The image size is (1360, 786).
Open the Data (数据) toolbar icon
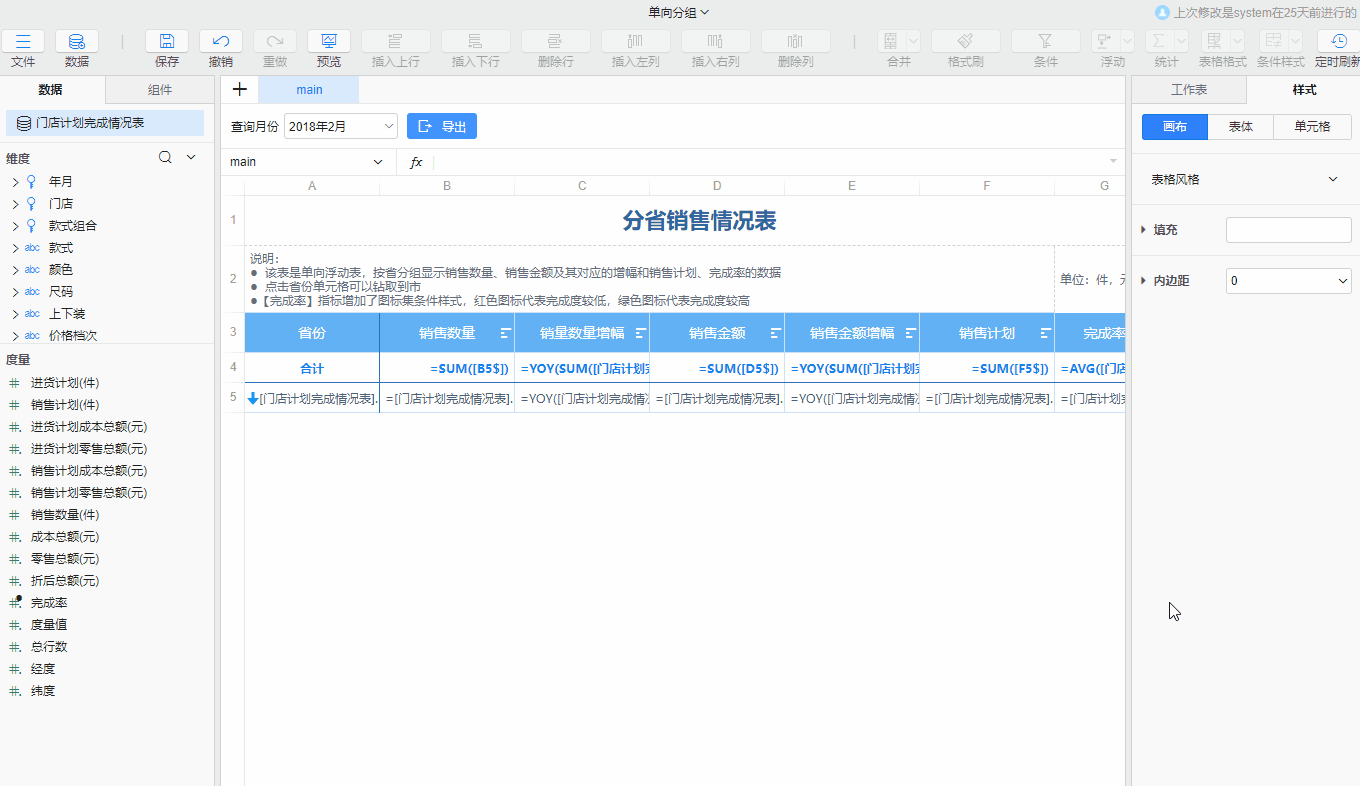click(77, 41)
